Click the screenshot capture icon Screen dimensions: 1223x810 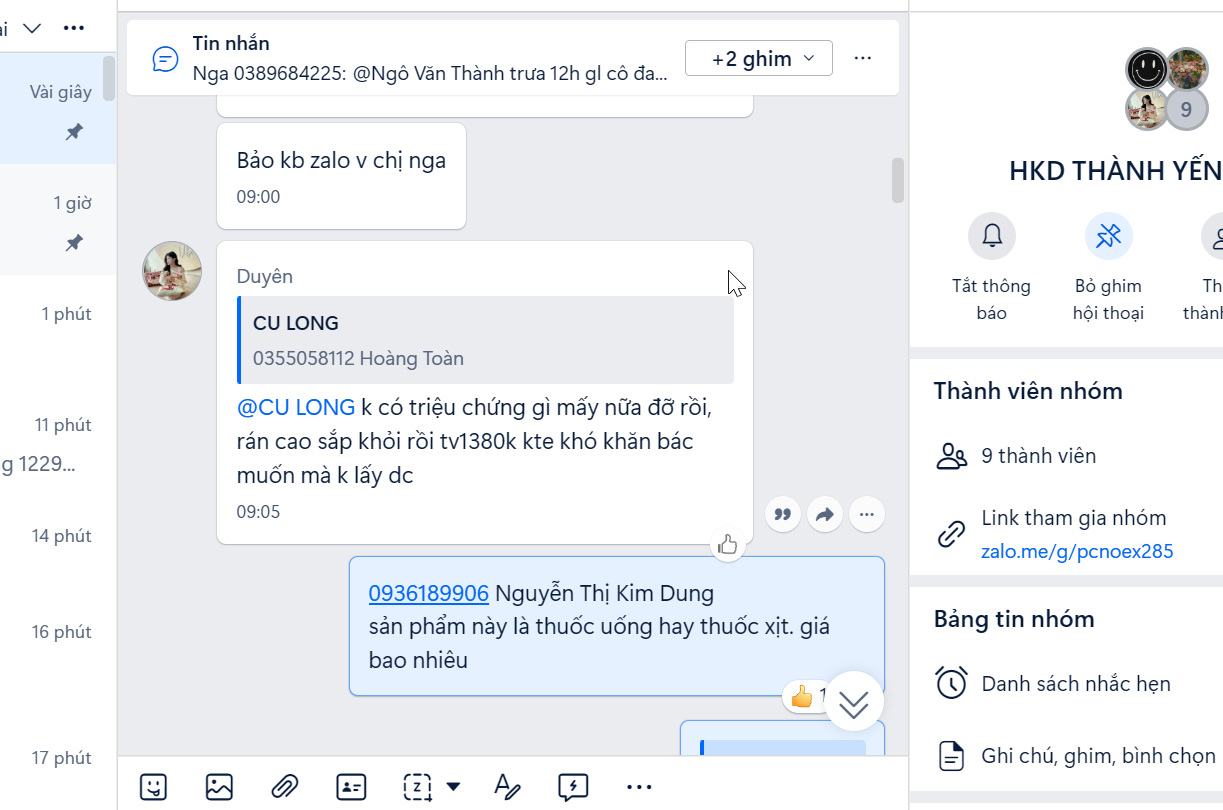[416, 787]
